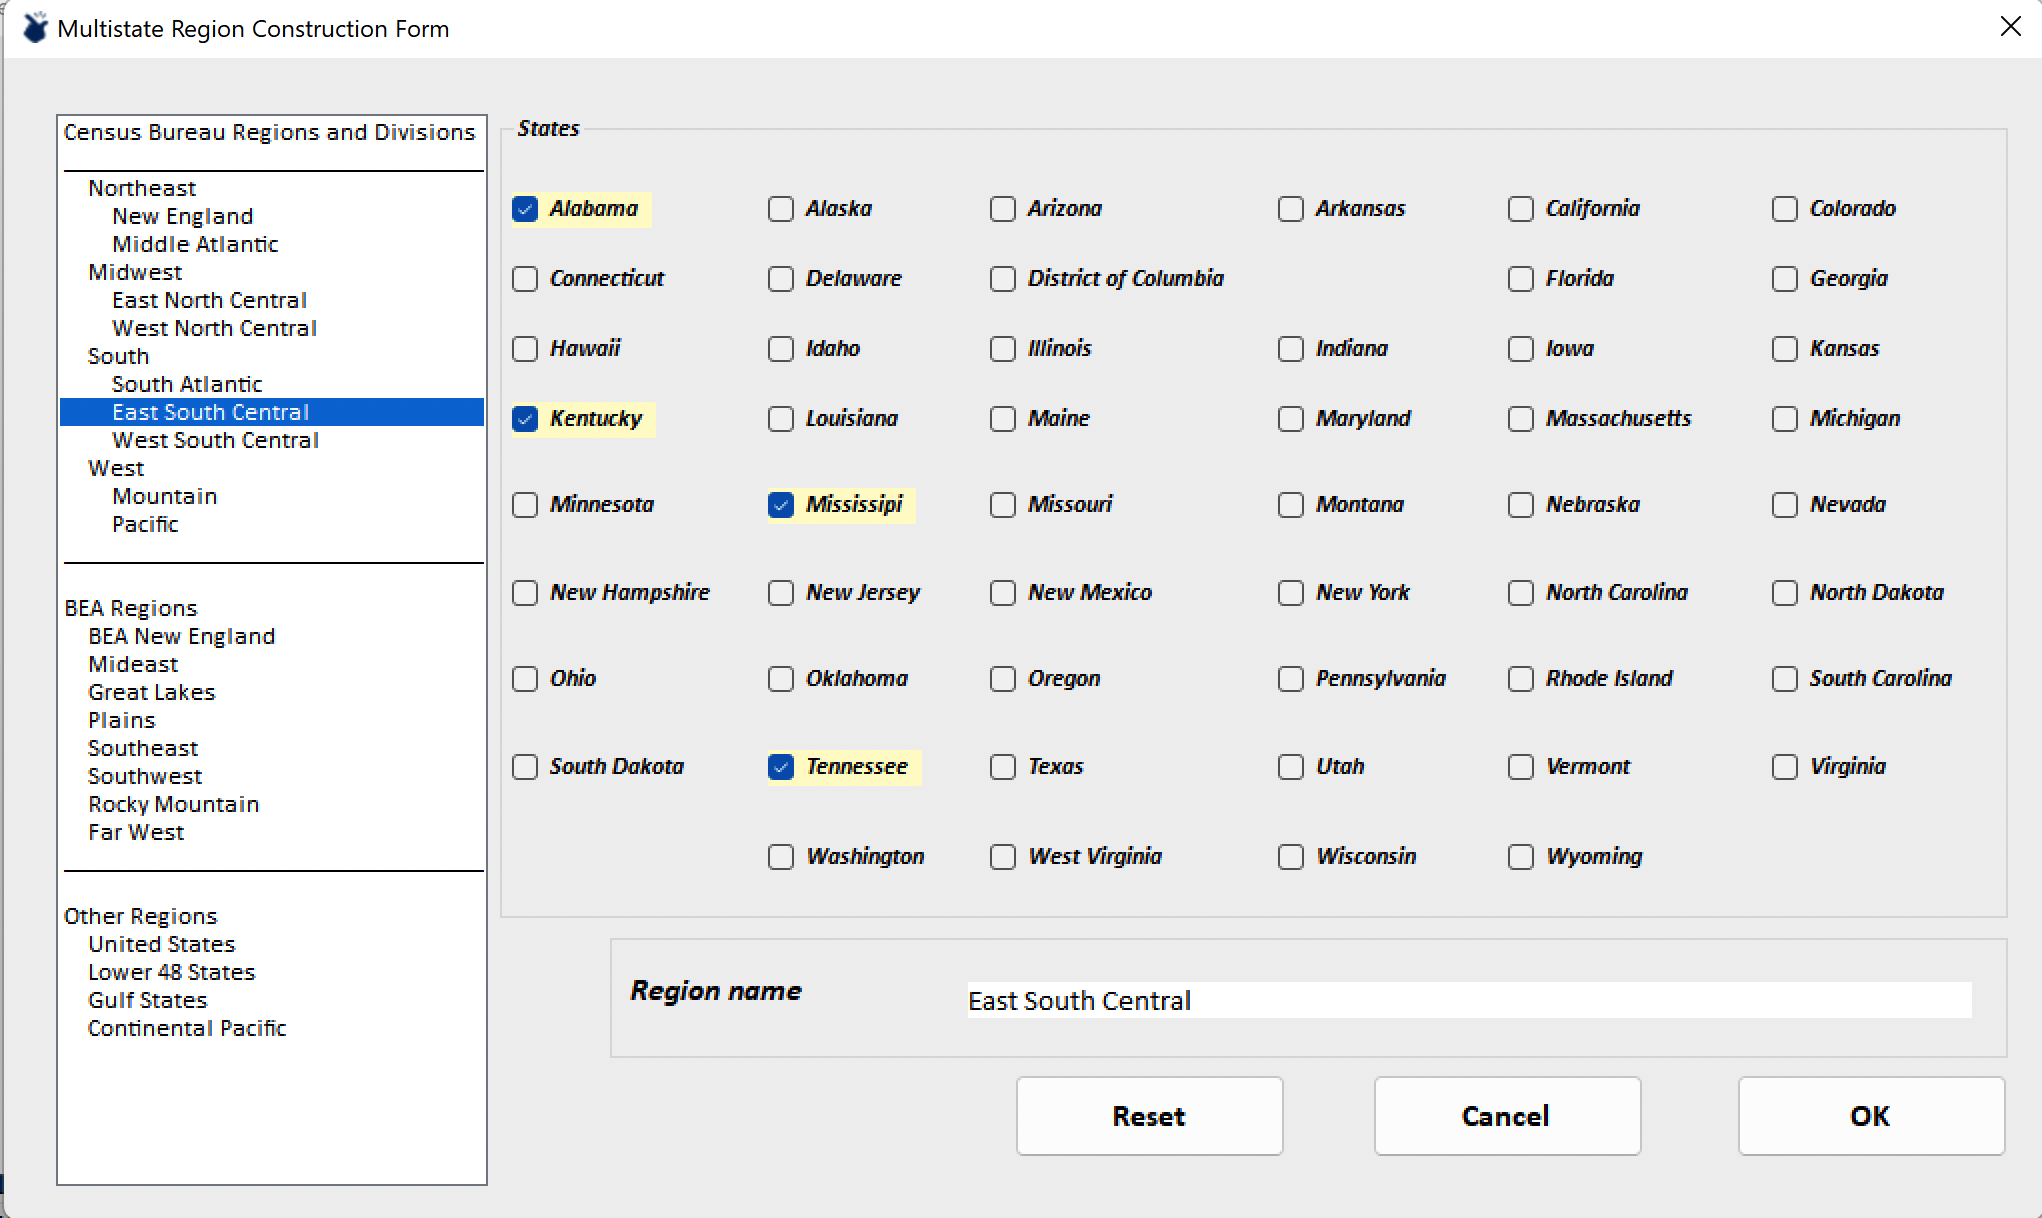Uncheck the Alabama checkbox

click(x=525, y=209)
